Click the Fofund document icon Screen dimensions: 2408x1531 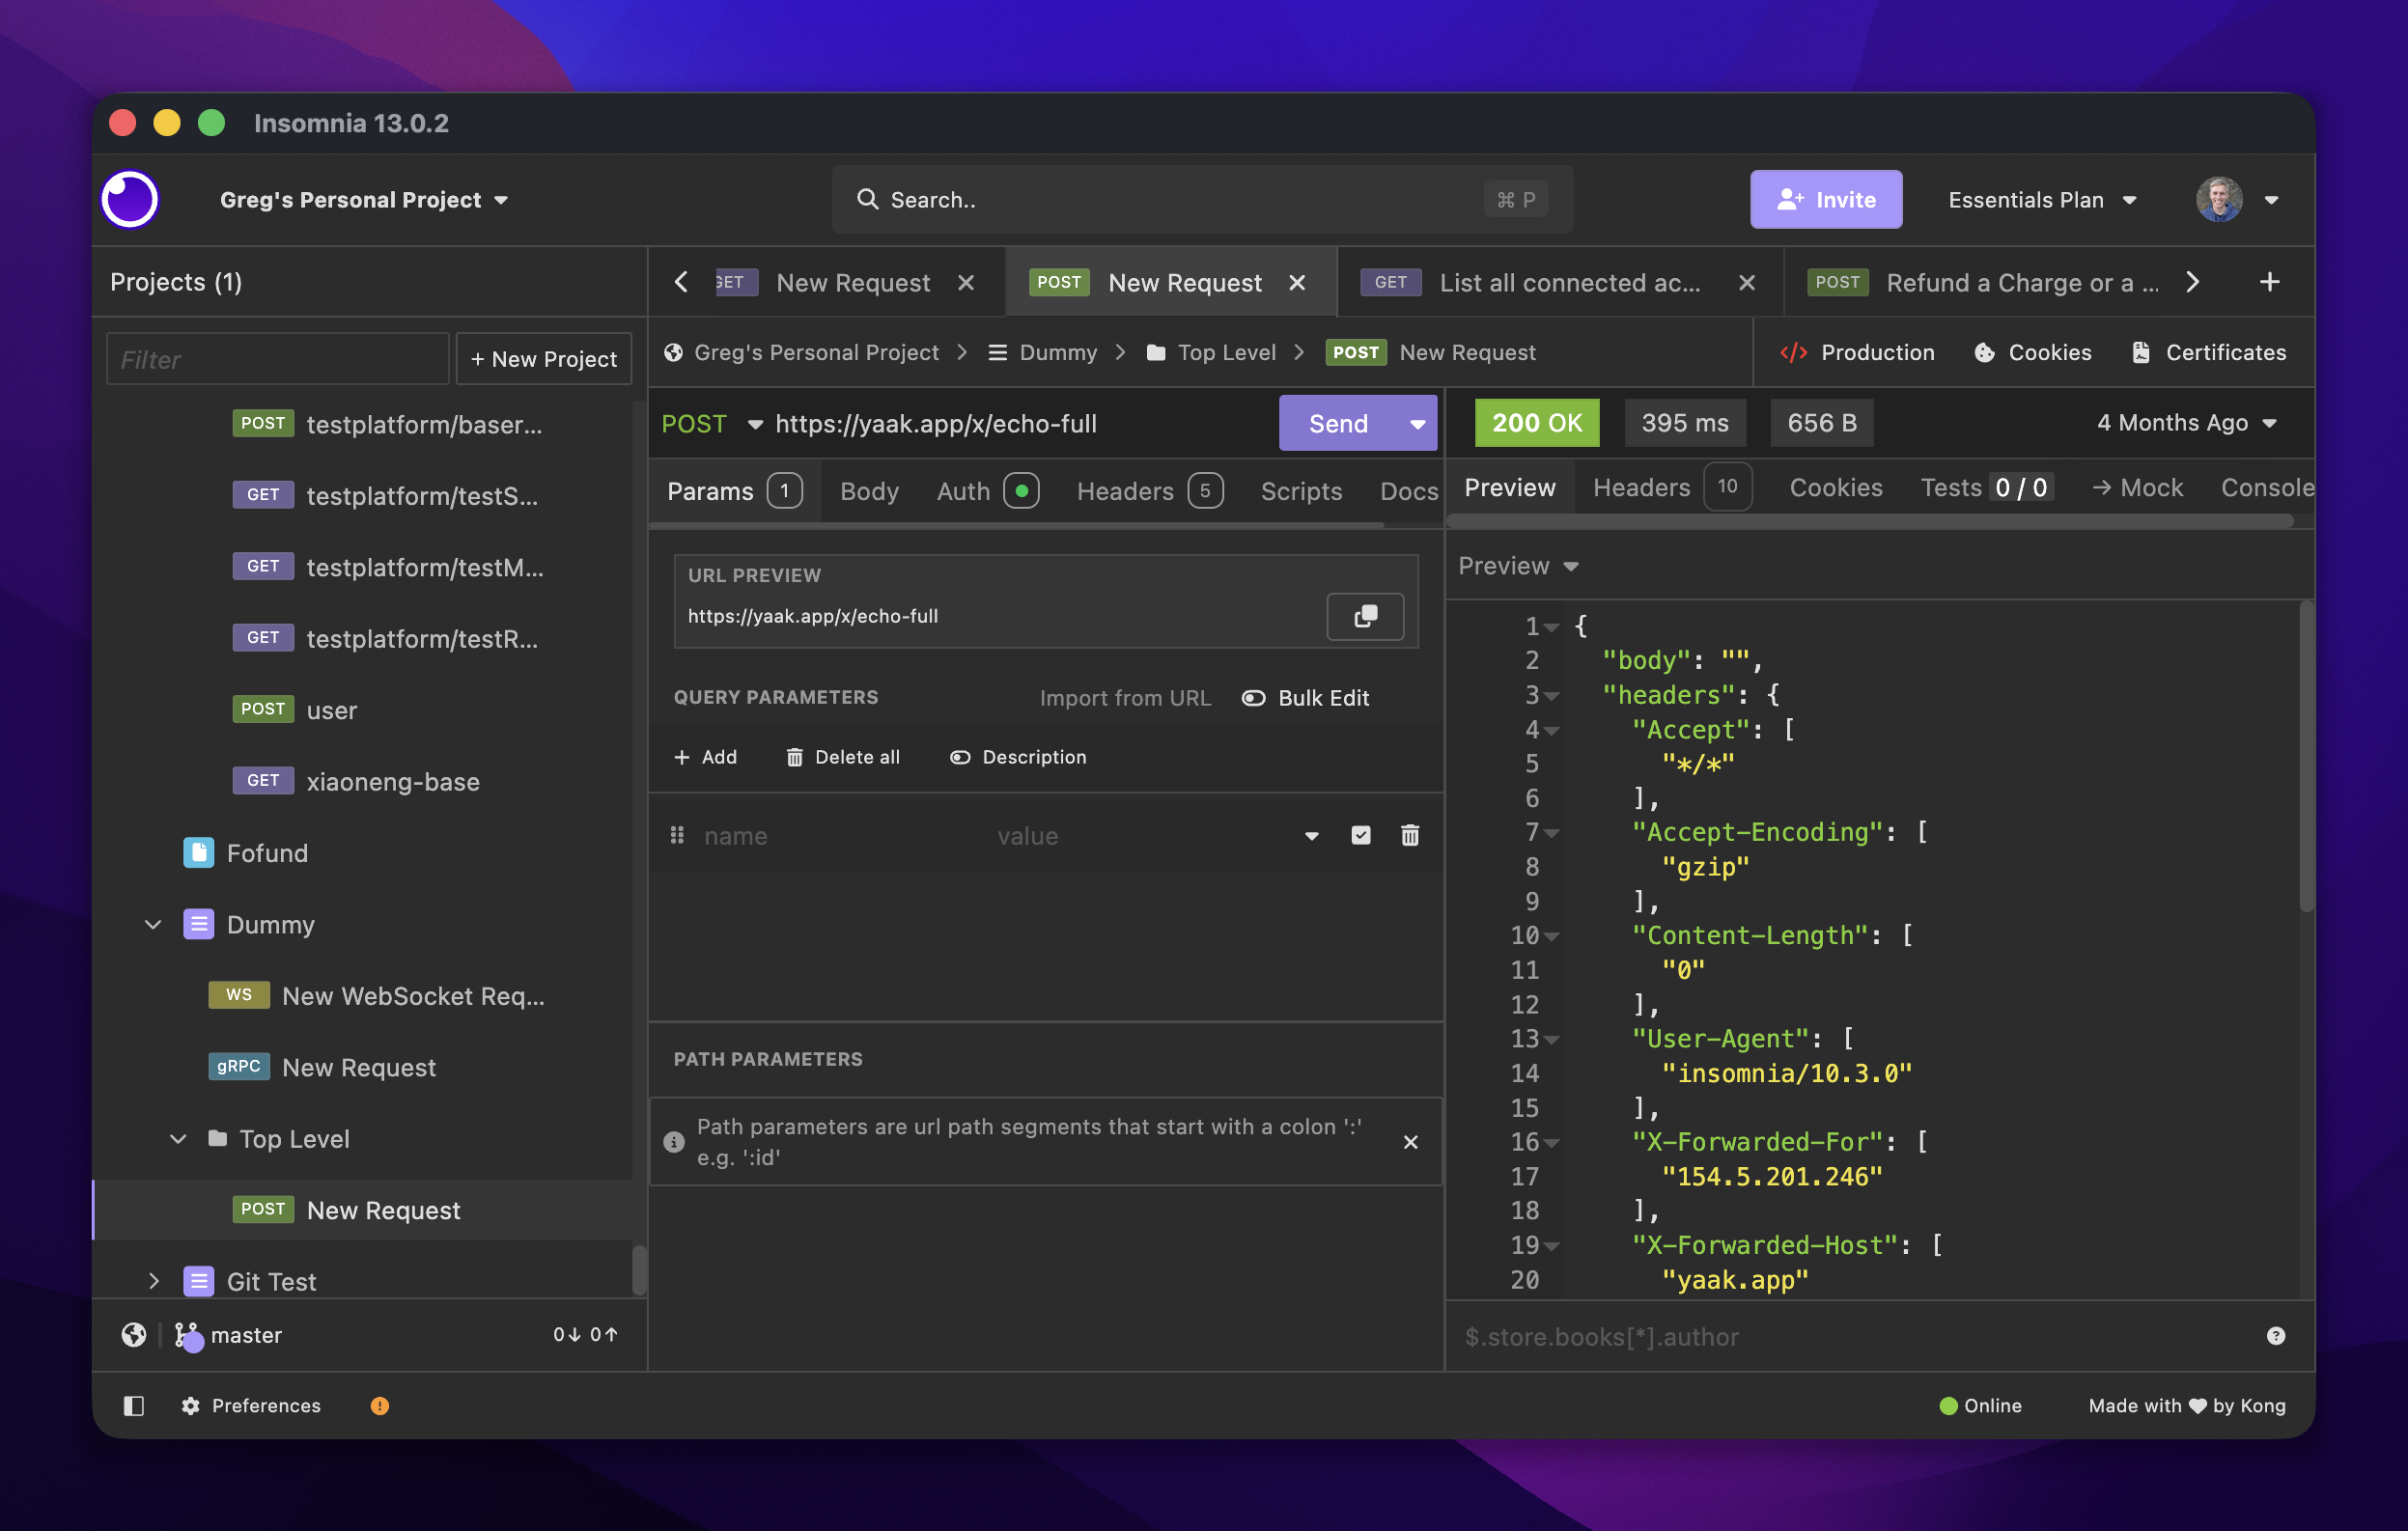[x=198, y=853]
